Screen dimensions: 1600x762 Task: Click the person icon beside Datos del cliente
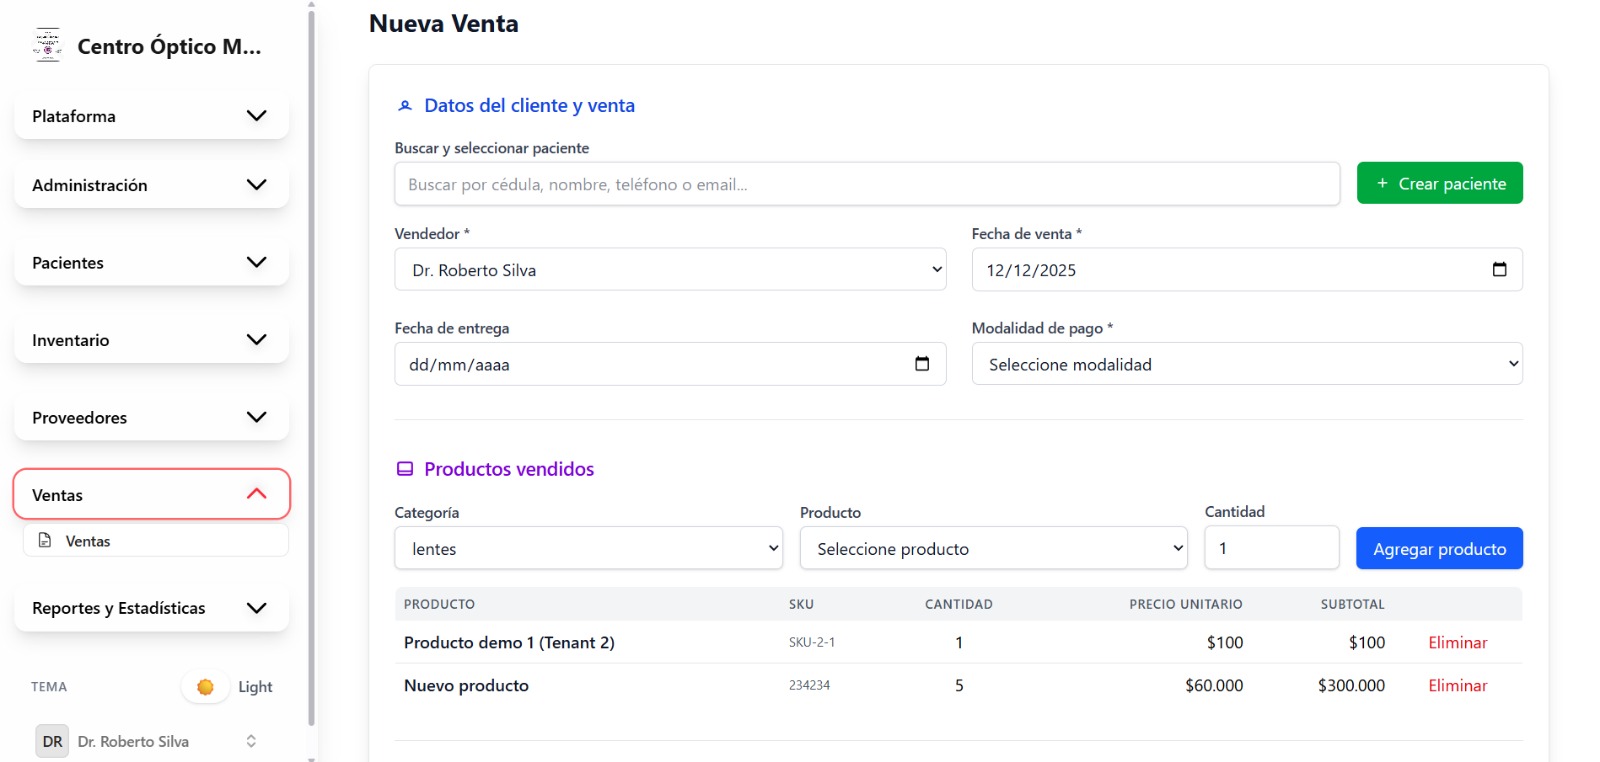tap(405, 106)
